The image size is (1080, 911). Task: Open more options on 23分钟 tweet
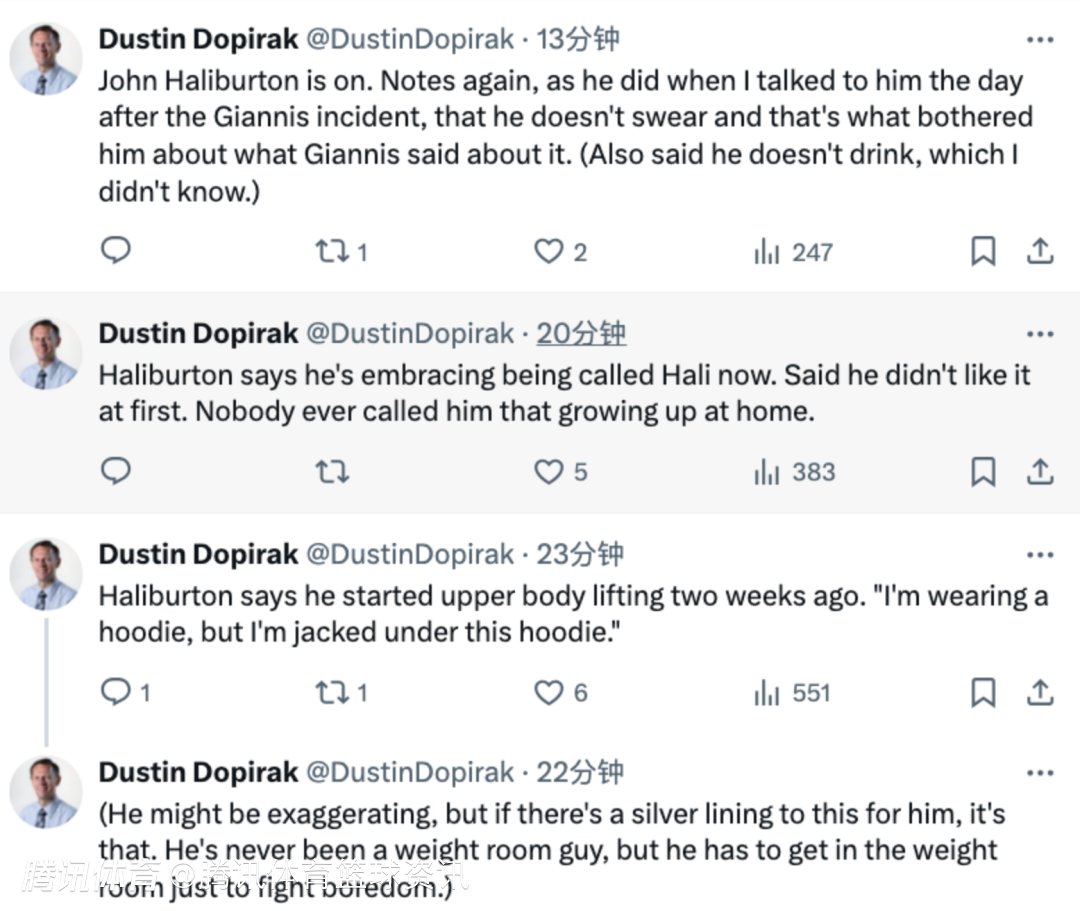pyautogui.click(x=1040, y=555)
